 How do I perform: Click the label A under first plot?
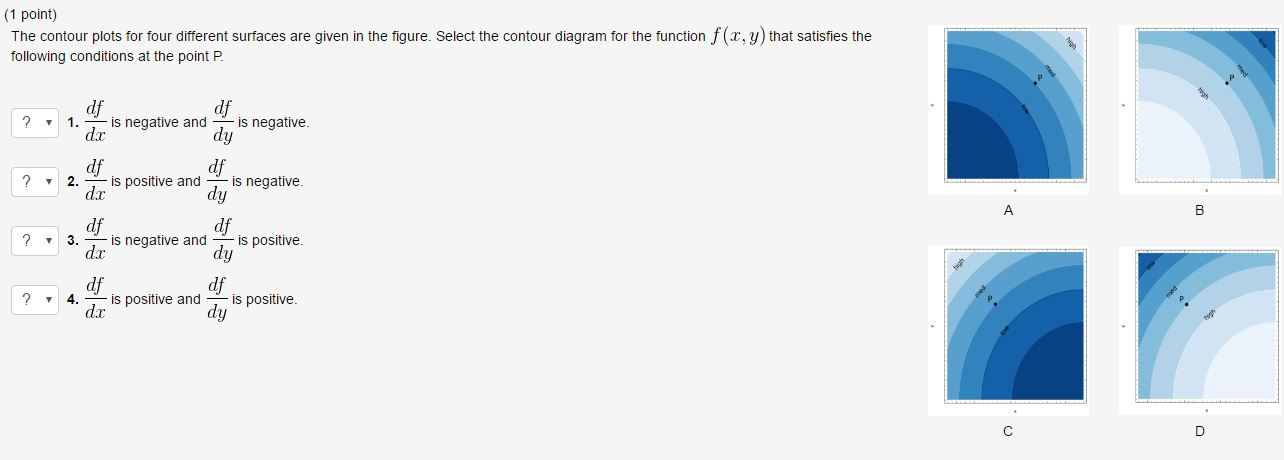tap(1008, 210)
